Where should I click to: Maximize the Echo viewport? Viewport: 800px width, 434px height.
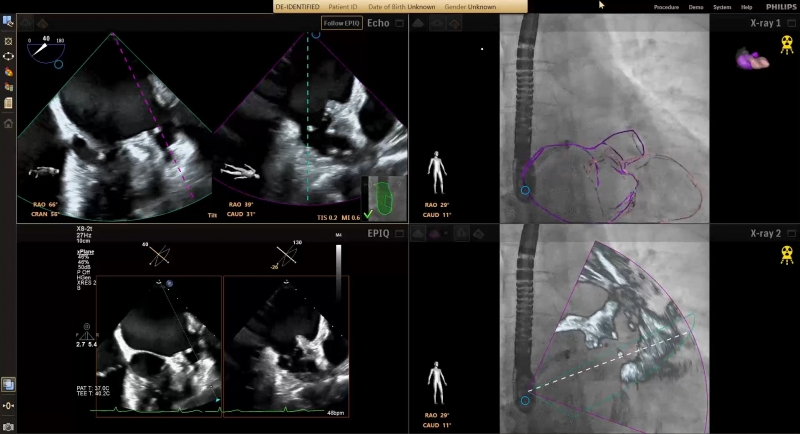tap(399, 23)
